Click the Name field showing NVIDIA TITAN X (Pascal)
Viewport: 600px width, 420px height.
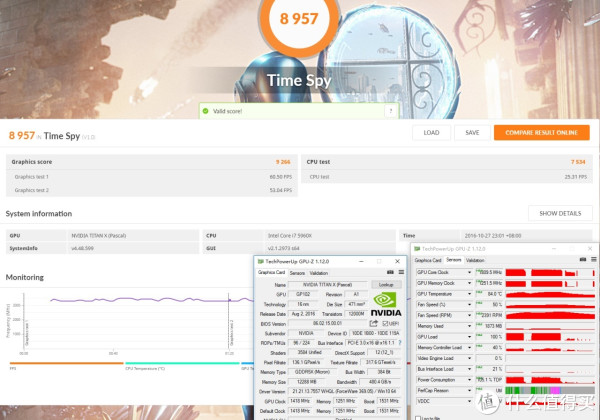[x=327, y=284]
